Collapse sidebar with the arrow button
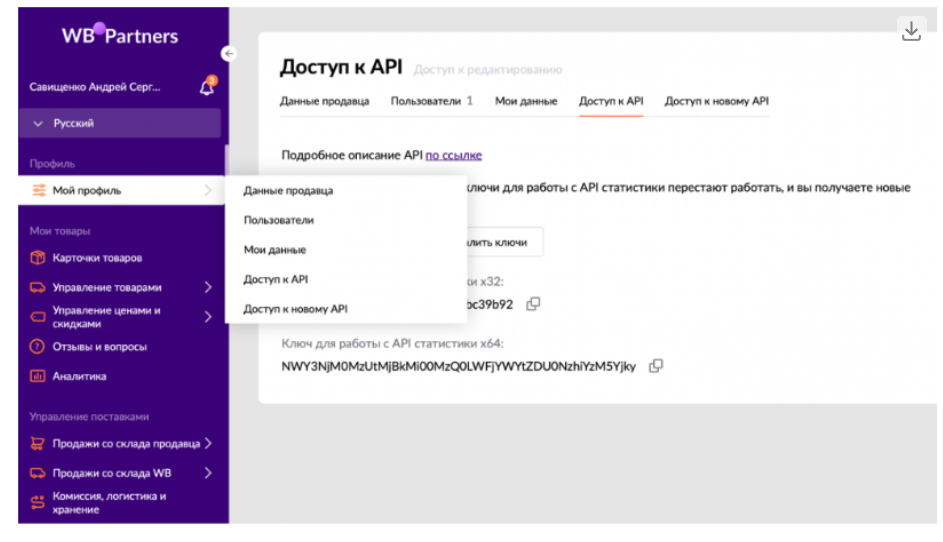 (x=229, y=53)
